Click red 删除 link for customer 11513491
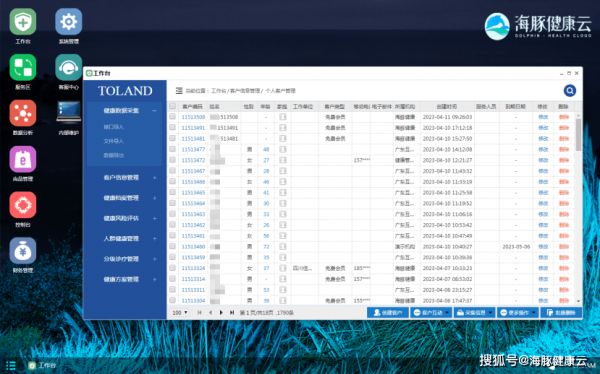The image size is (600, 374). [564, 127]
